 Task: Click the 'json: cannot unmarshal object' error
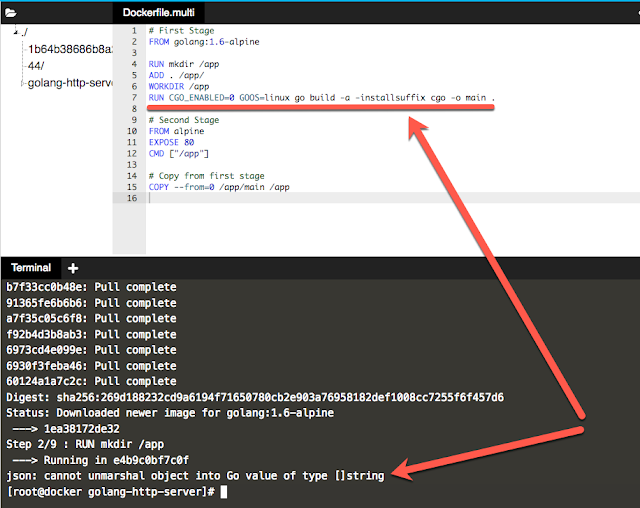[x=195, y=476]
